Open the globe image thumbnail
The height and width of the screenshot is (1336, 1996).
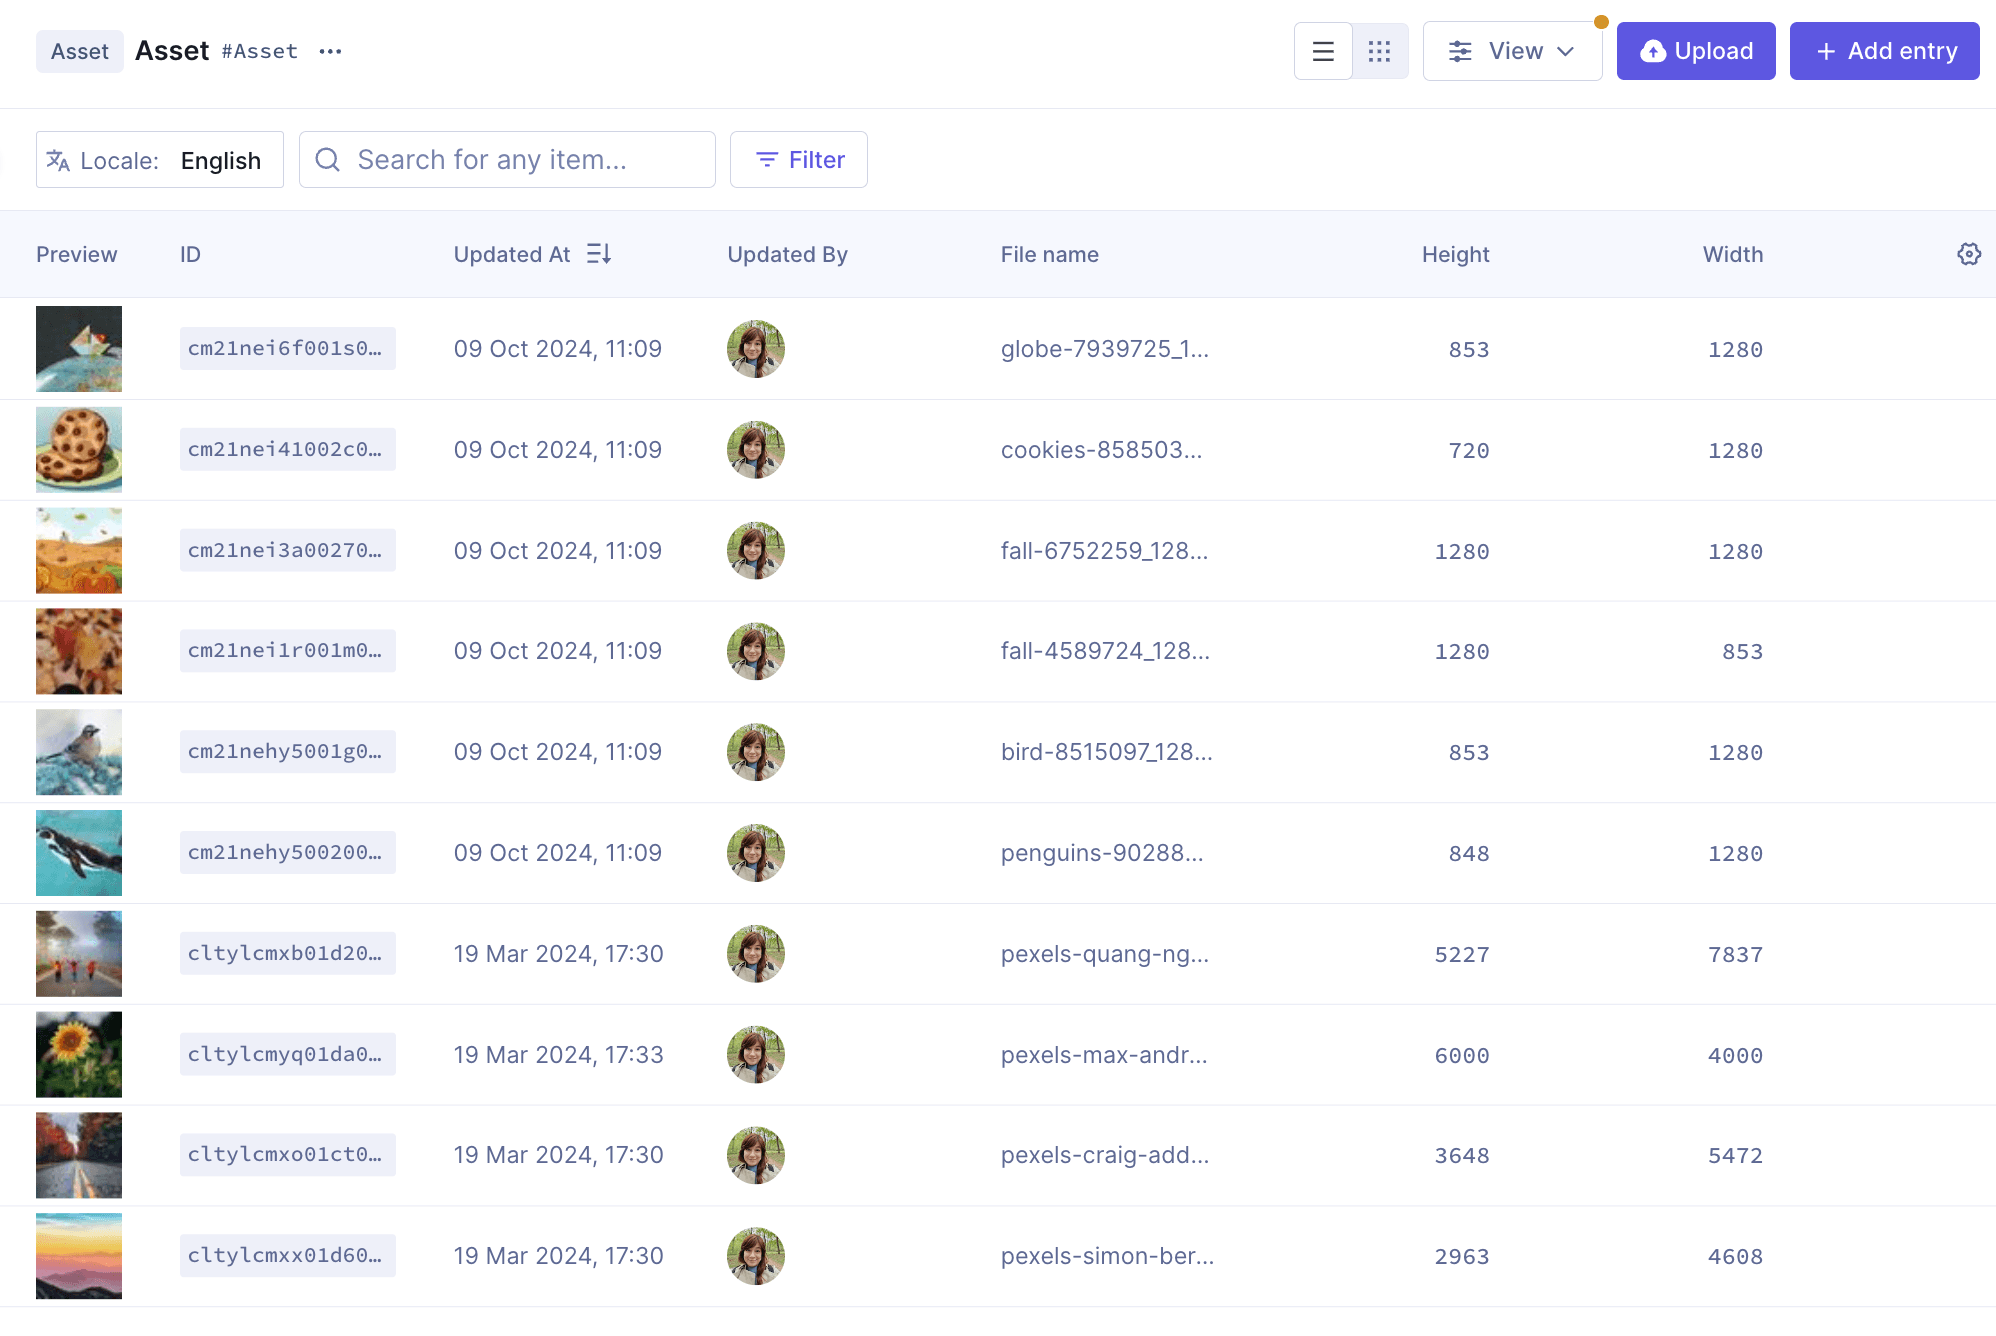[79, 349]
